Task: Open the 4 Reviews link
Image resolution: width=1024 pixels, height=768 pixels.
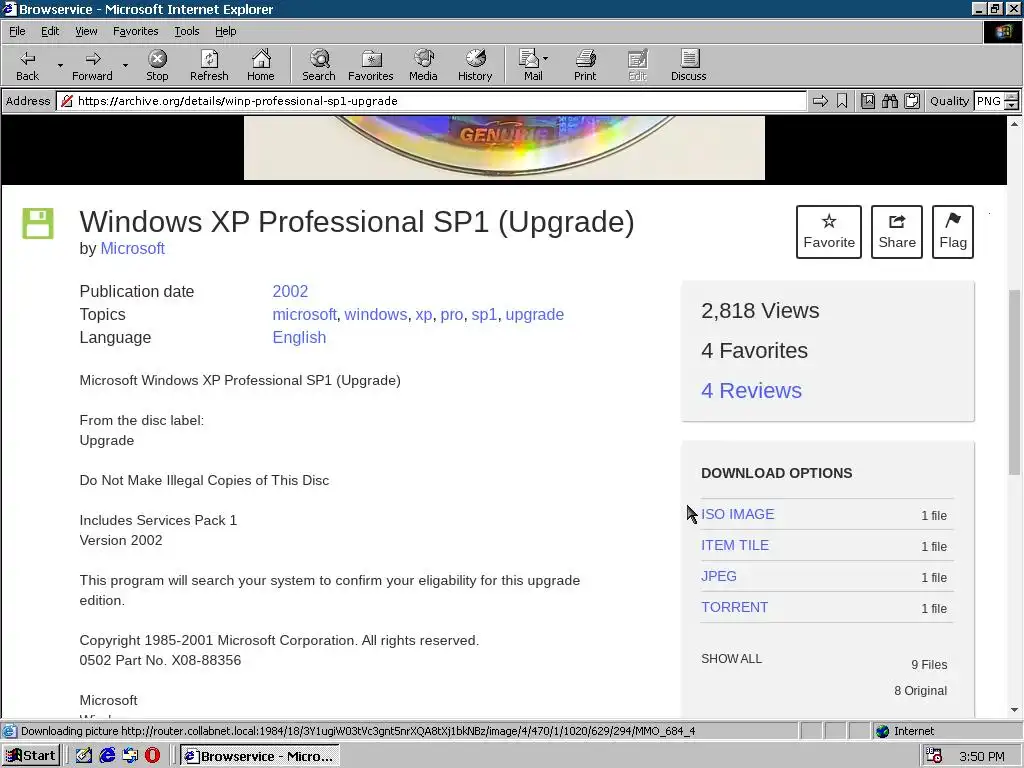Action: [751, 391]
